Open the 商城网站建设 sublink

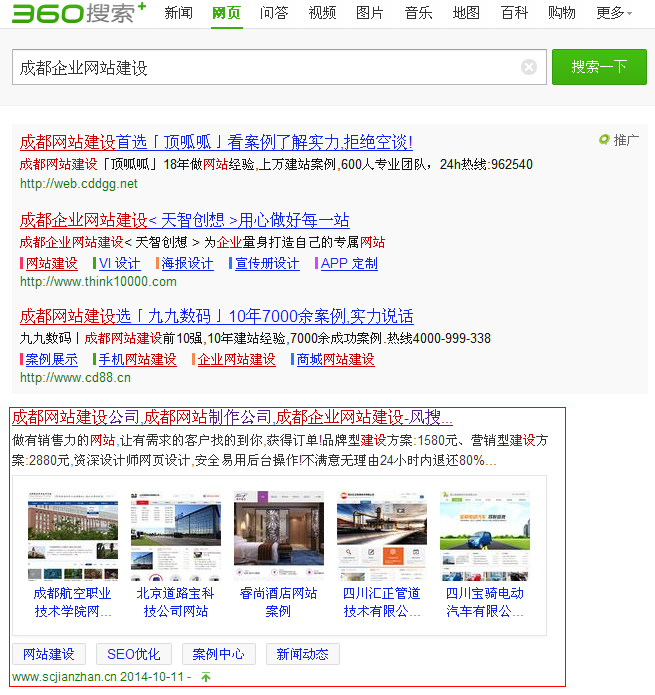click(335, 359)
